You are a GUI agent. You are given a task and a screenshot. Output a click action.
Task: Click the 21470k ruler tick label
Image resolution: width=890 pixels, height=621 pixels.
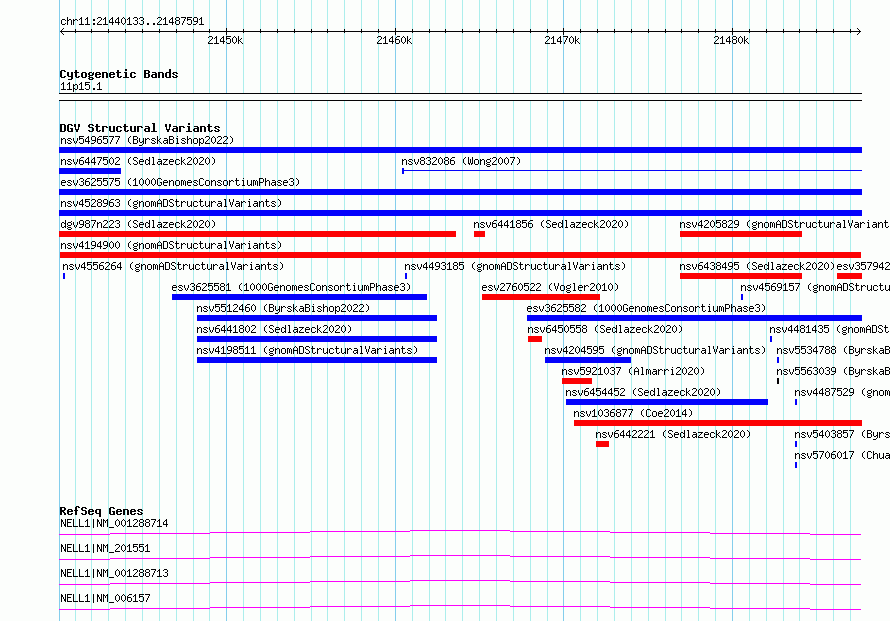[x=562, y=40]
